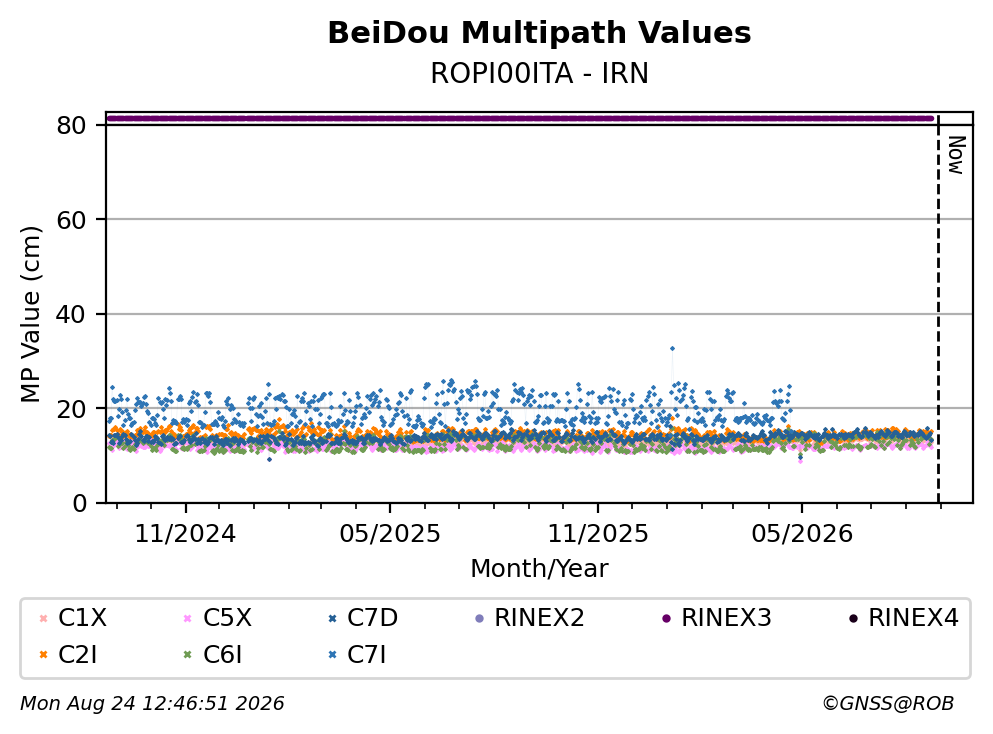993x734 pixels.
Task: Click the MP Value (cm) axis label
Action: (x=30, y=314)
